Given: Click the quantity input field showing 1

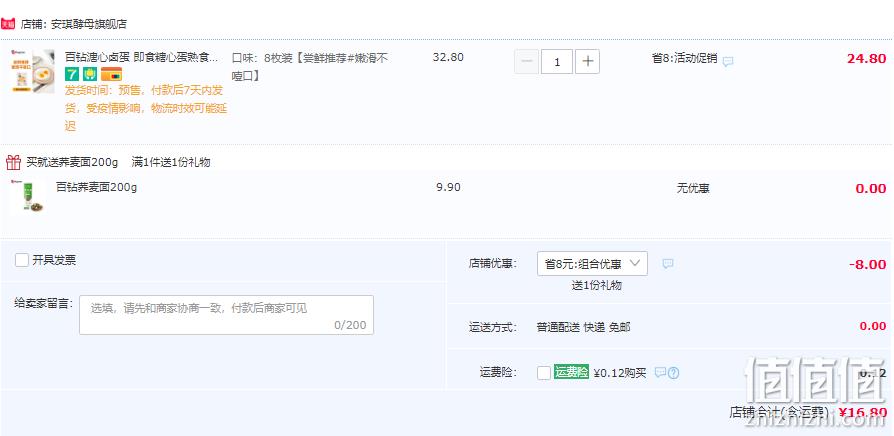Looking at the screenshot, I should [556, 62].
